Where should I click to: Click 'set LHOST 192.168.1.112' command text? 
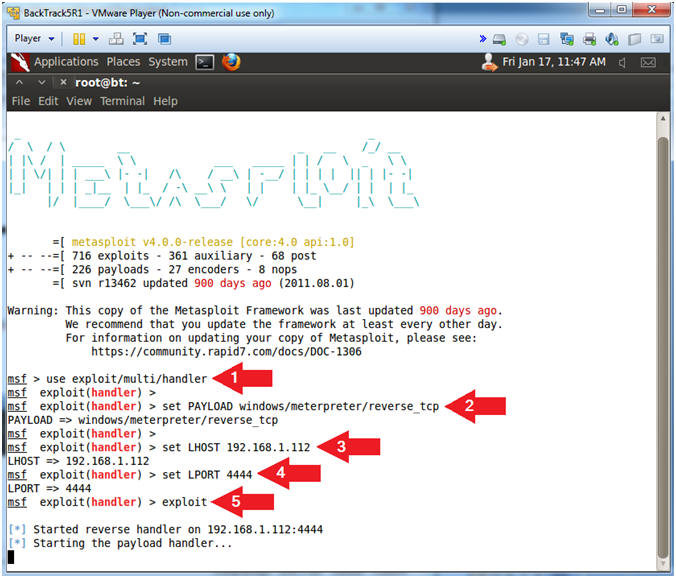(x=236, y=447)
